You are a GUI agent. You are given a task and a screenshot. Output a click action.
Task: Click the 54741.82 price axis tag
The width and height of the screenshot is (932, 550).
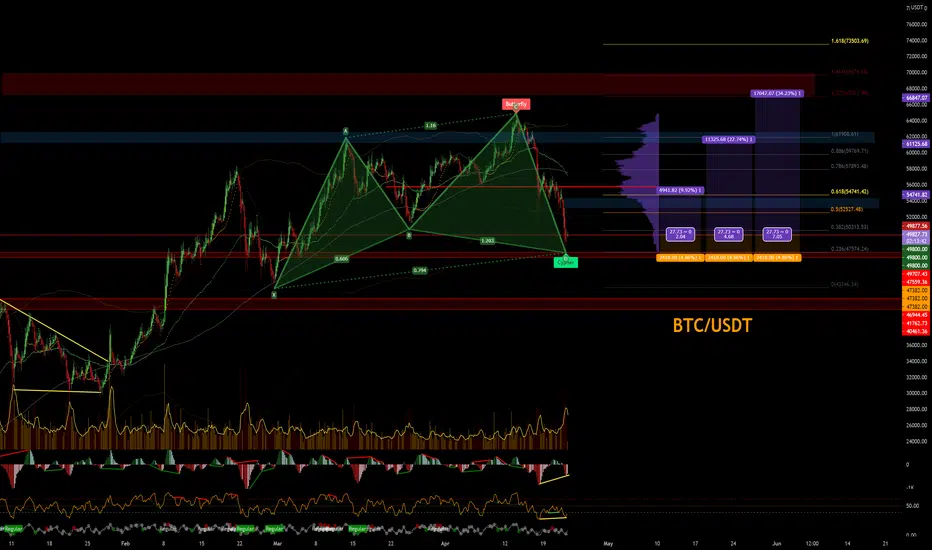(x=915, y=195)
